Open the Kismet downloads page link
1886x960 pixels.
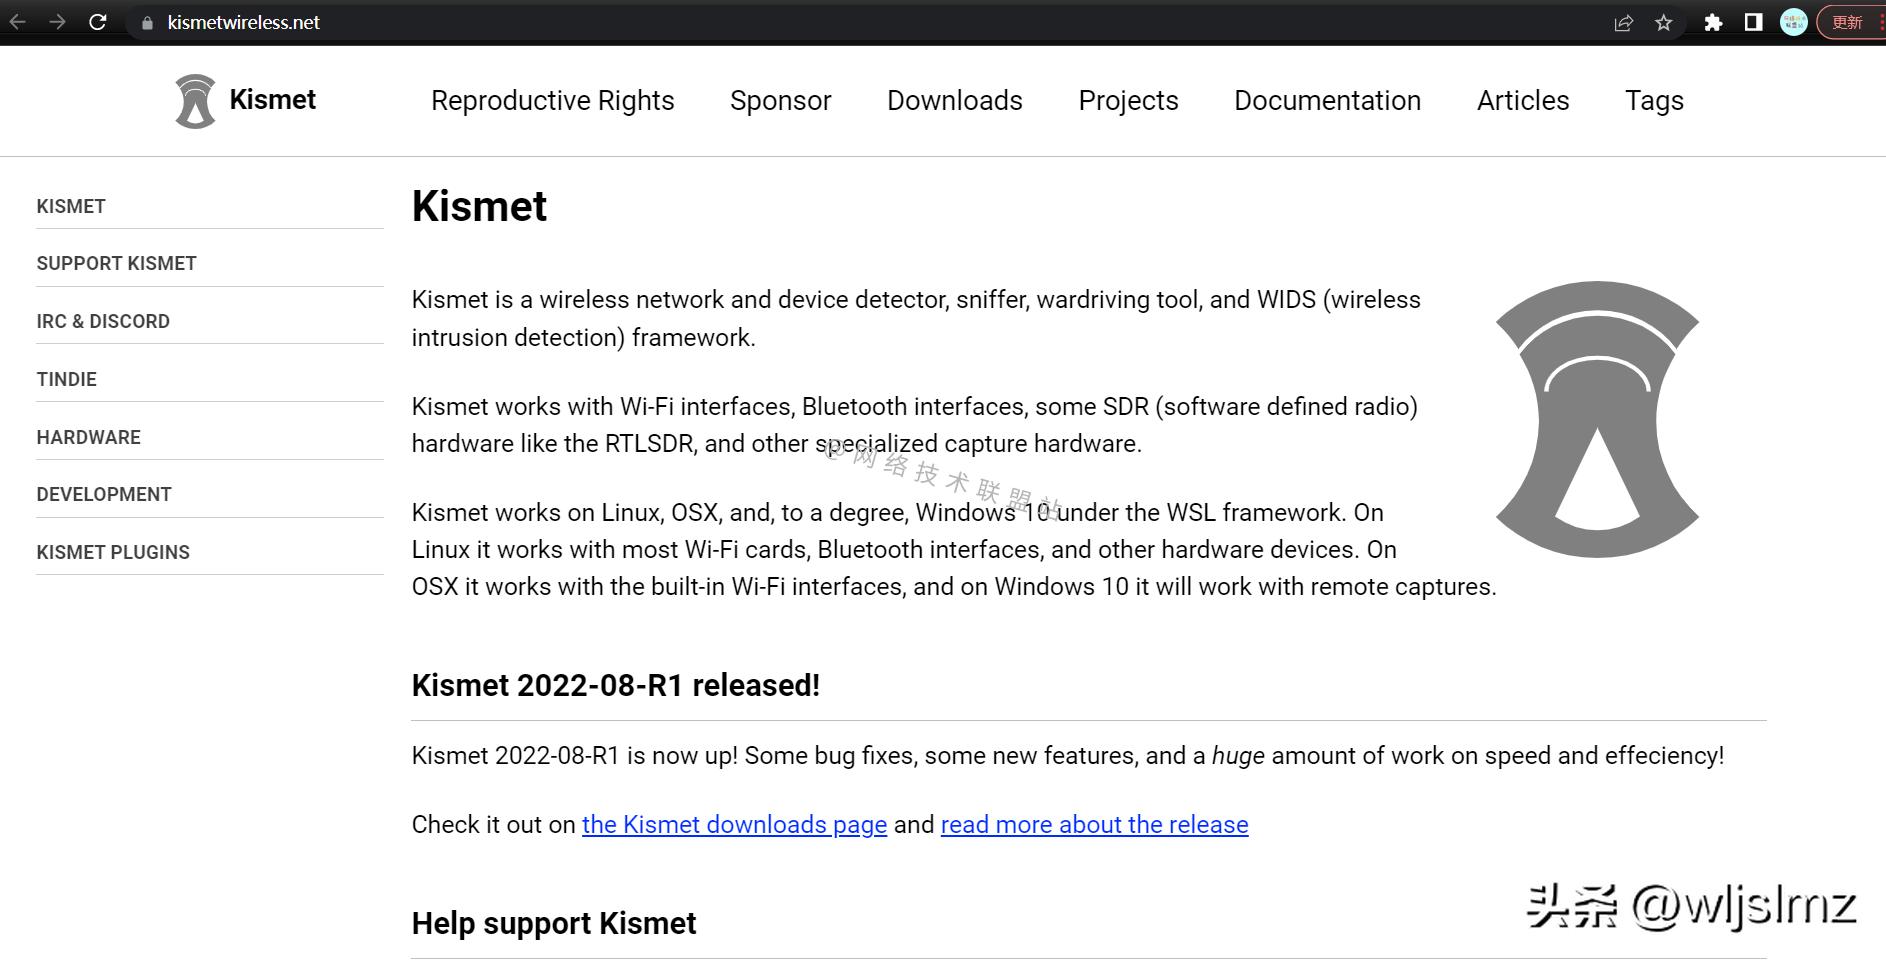click(734, 824)
